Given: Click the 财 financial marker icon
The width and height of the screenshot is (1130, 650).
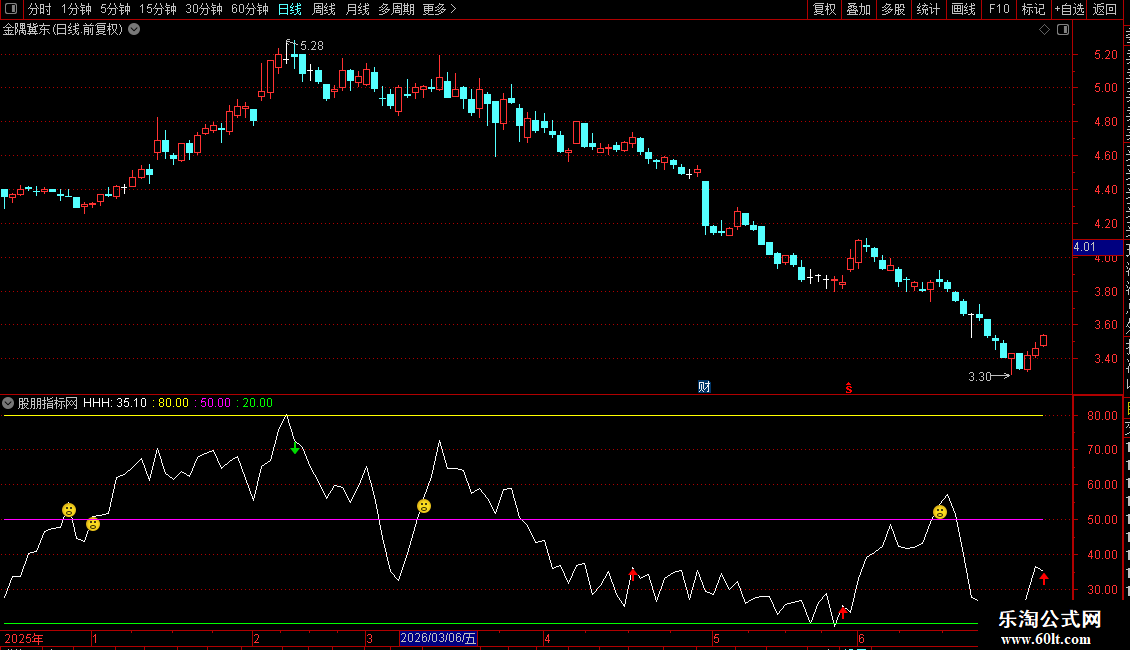Looking at the screenshot, I should [x=704, y=387].
